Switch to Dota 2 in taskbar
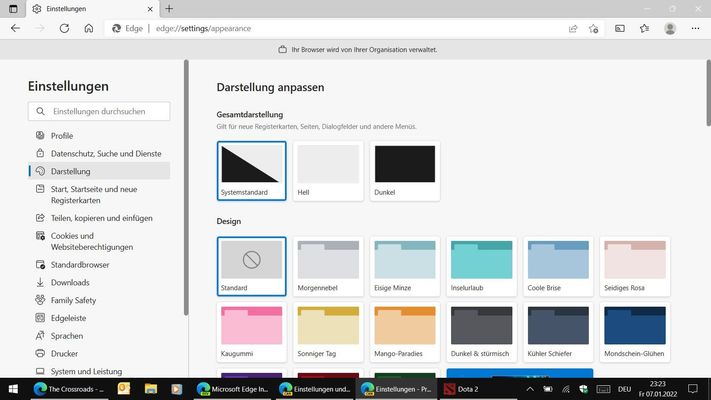The width and height of the screenshot is (711, 400). click(x=479, y=389)
